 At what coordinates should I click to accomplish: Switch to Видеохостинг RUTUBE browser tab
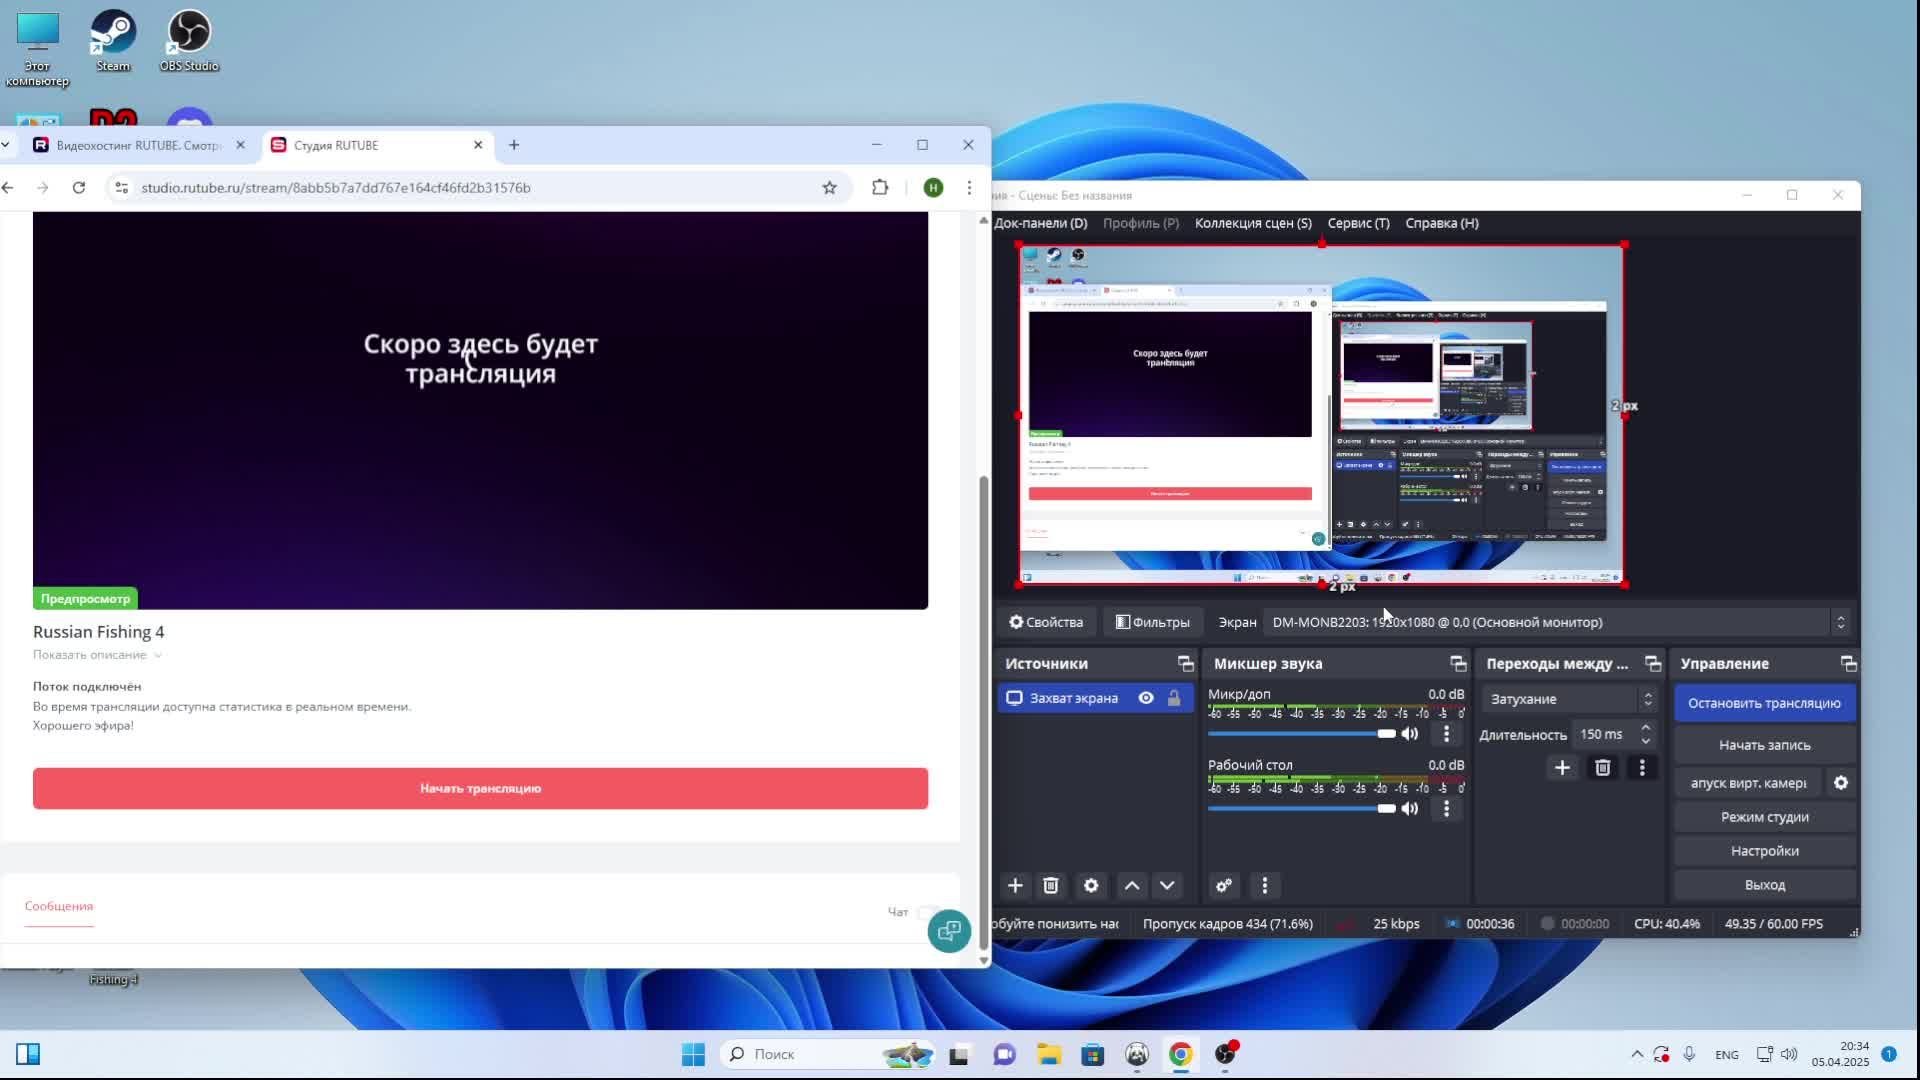pos(138,145)
